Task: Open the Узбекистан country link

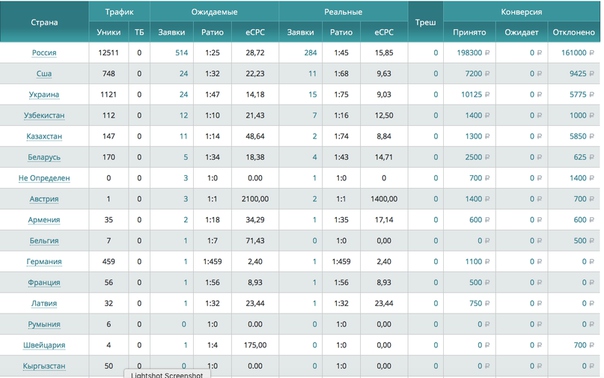Action: coord(44,115)
